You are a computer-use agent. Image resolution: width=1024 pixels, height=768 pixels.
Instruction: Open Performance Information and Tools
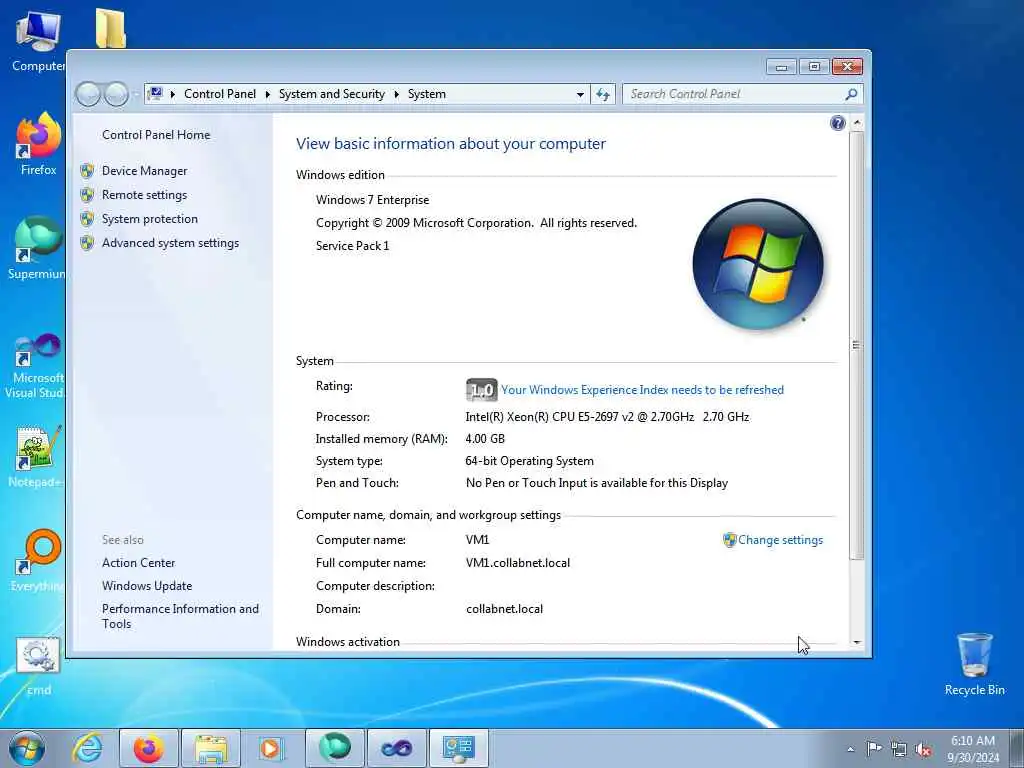point(180,616)
